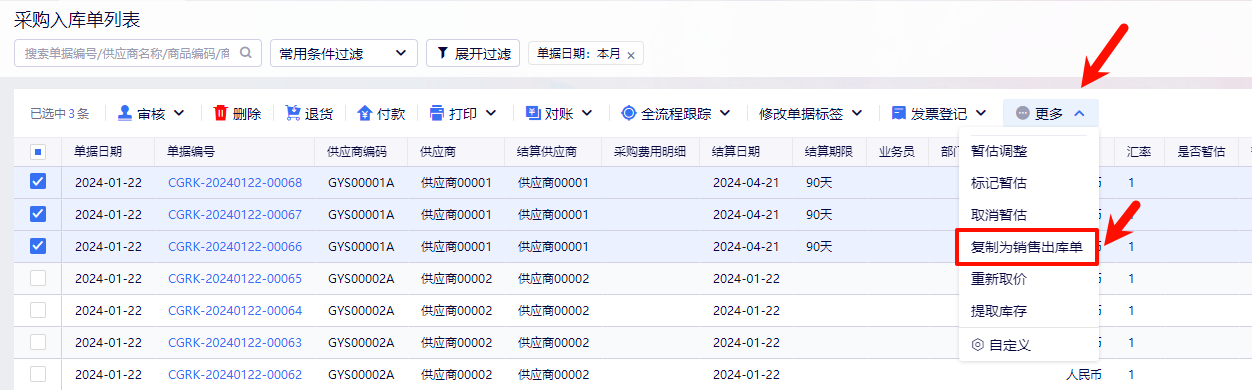Open the 常用条件过滤 dropdown

[344, 53]
